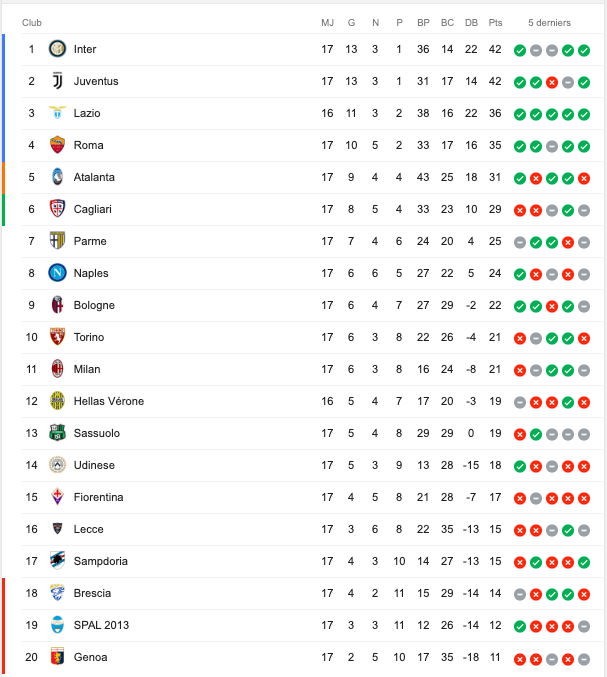Select the Fiorentina purple crest

point(57,497)
